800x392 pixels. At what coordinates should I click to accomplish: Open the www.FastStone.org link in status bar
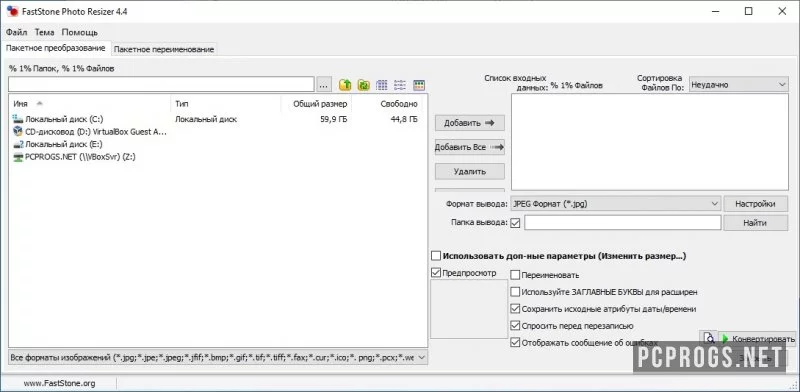click(x=59, y=383)
